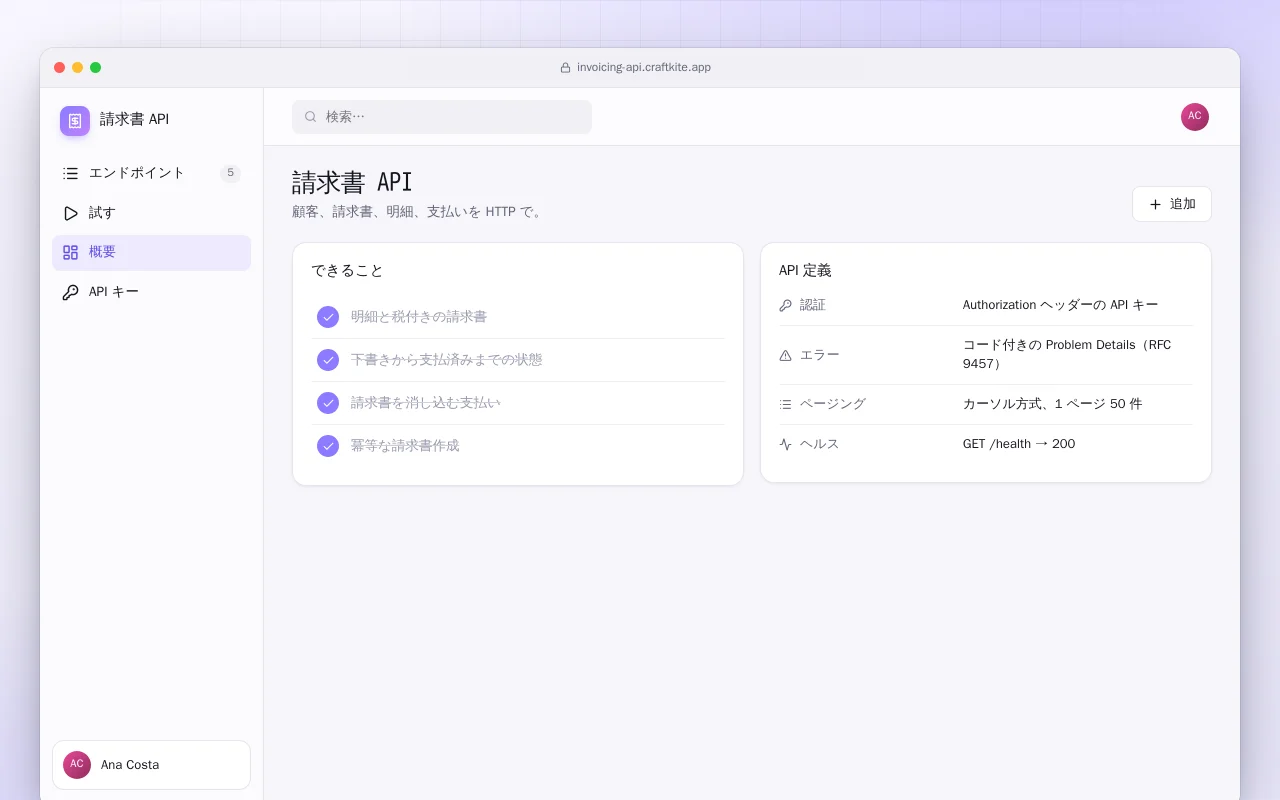Image resolution: width=1280 pixels, height=800 pixels.
Task: Open the エンドポイント menu item
Action: tap(151, 173)
